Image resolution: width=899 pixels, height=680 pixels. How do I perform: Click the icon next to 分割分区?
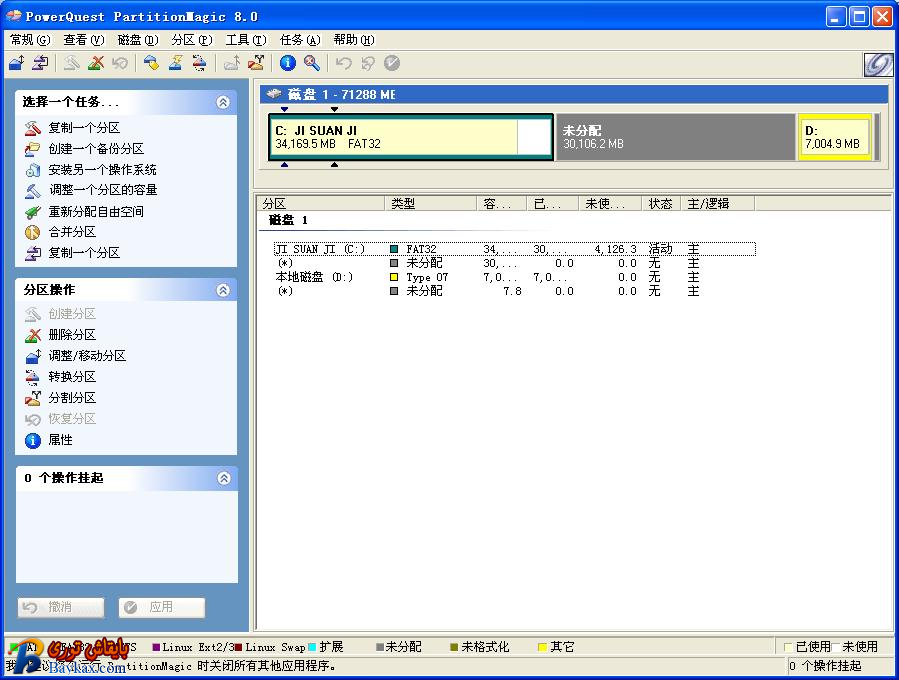33,398
